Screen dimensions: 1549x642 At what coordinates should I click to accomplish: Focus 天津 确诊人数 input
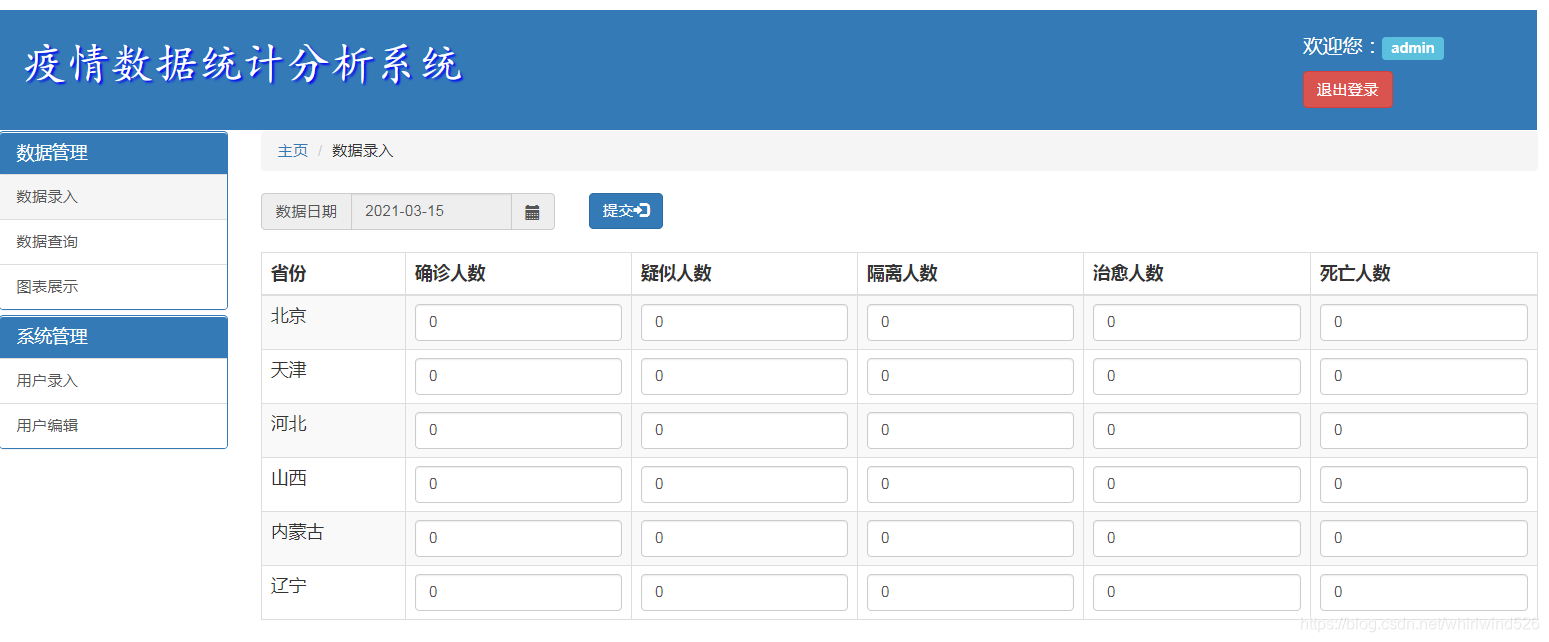click(518, 377)
